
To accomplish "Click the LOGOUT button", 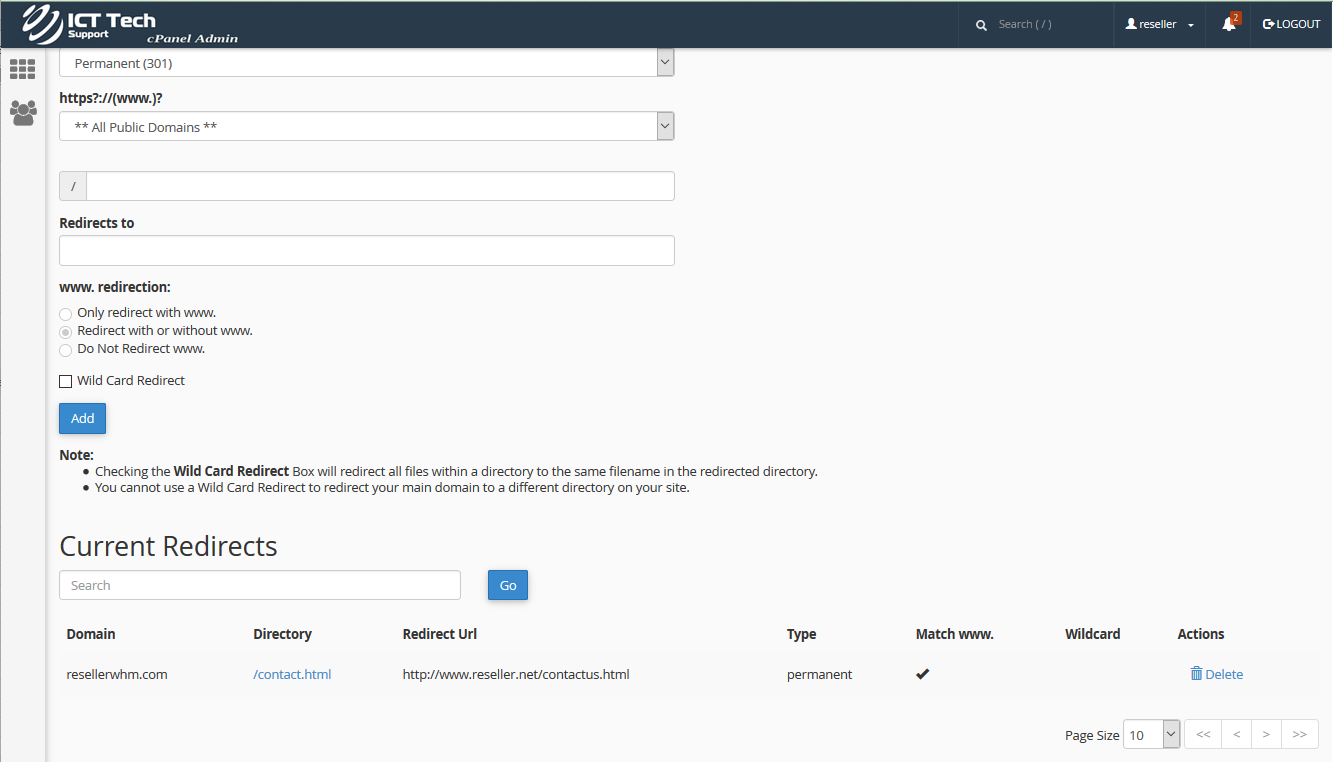I will click(x=1292, y=24).
